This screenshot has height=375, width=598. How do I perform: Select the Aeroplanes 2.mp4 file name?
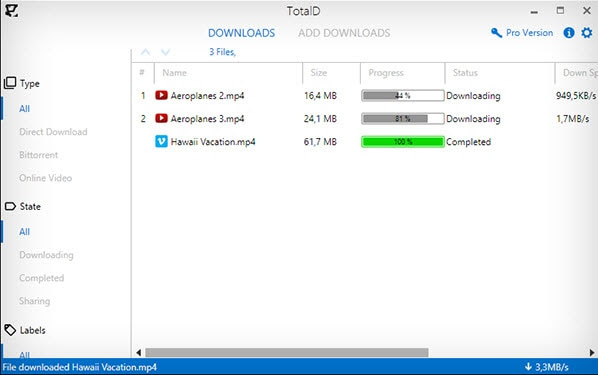207,96
